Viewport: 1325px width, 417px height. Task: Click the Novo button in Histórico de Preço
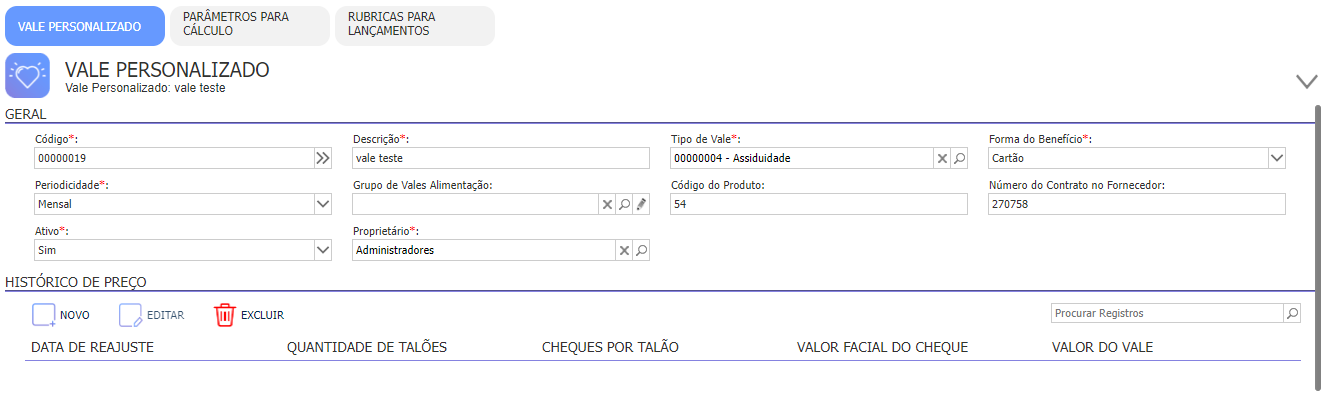(61, 315)
